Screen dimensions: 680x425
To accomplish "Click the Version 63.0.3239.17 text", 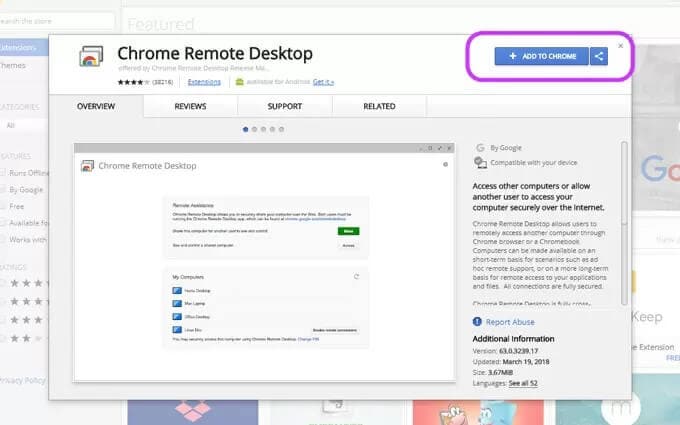I will pos(505,351).
